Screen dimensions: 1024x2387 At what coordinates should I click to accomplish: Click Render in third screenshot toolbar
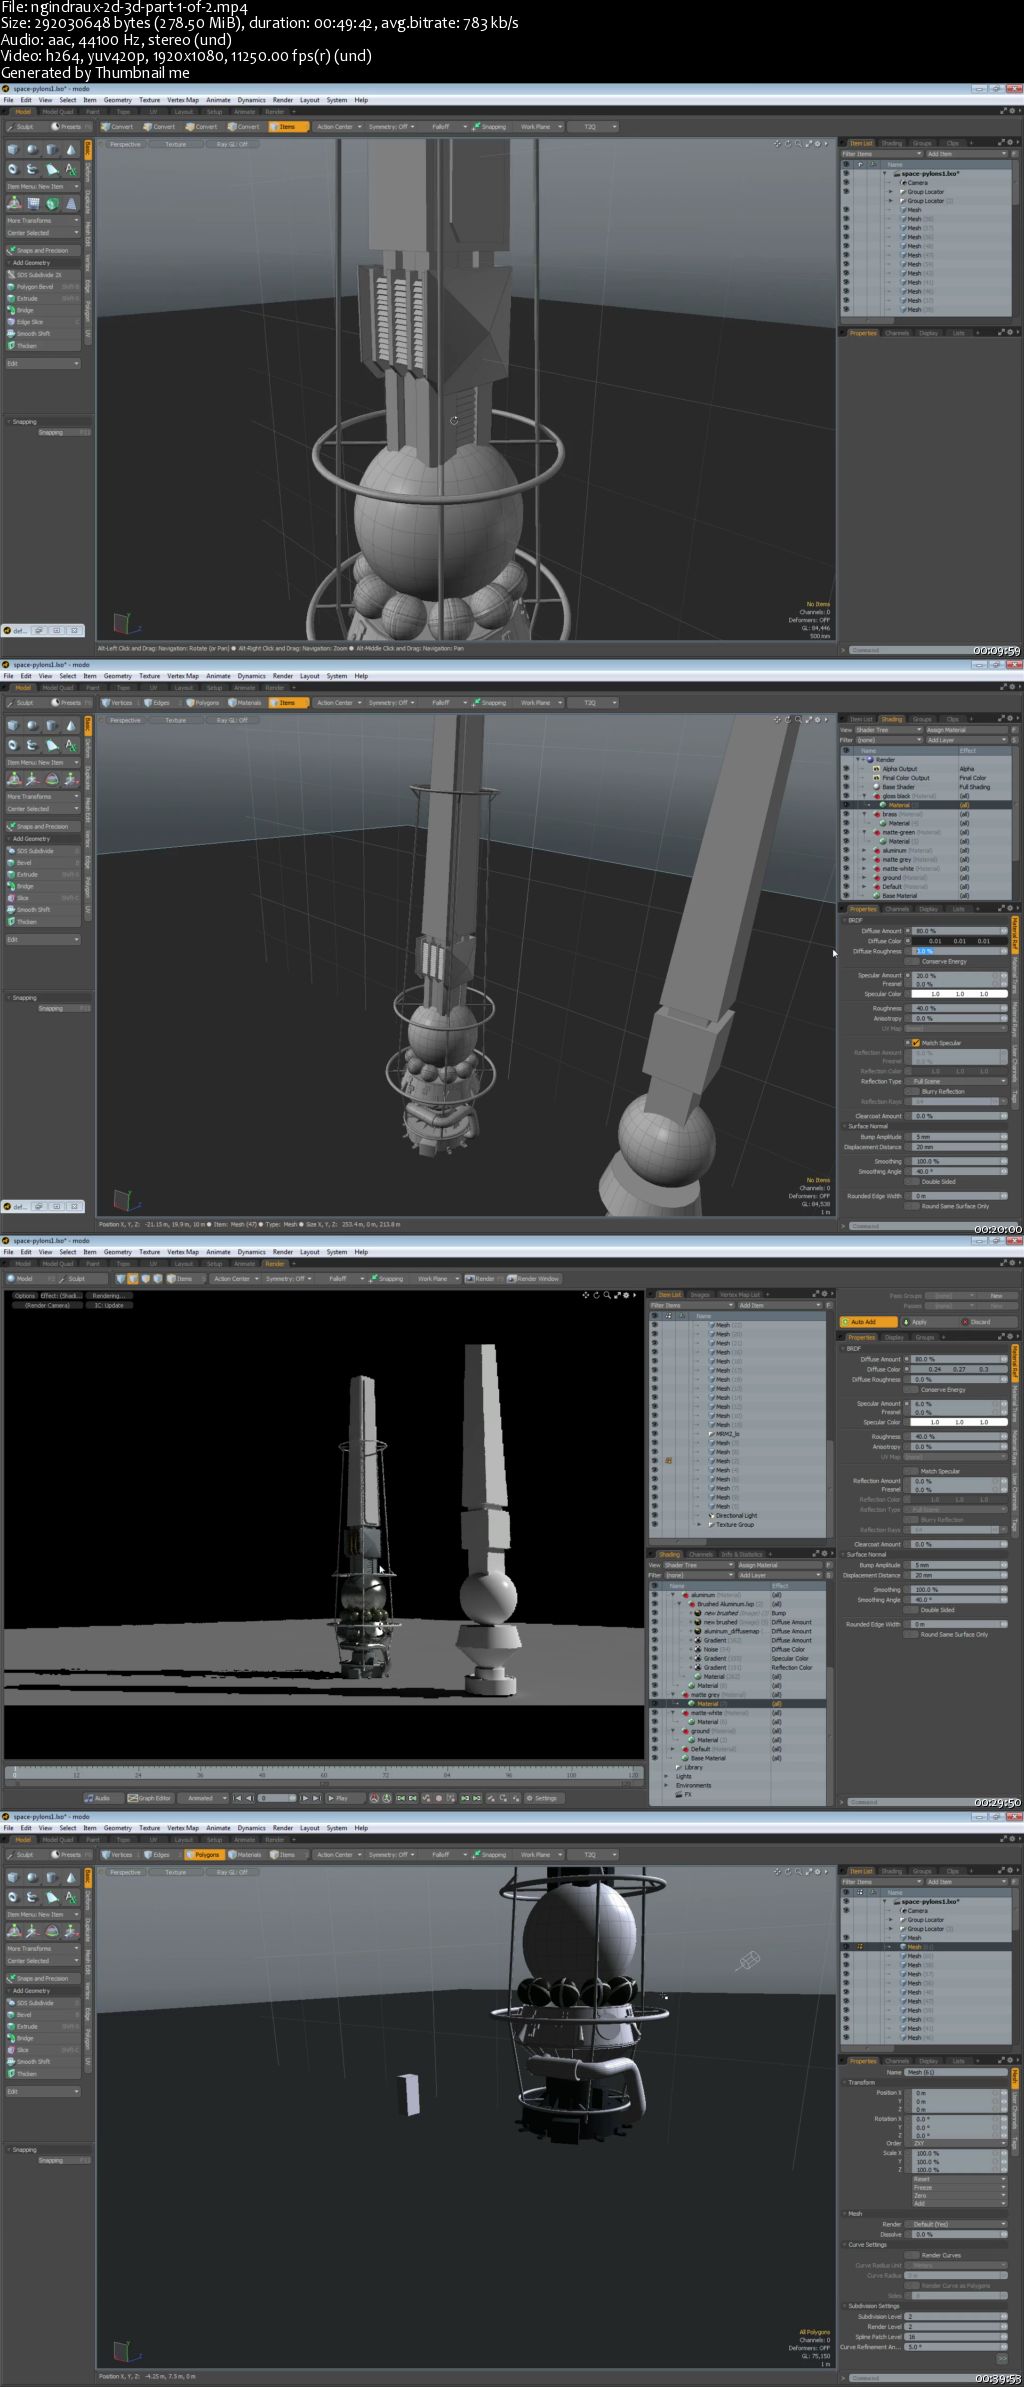click(x=483, y=1279)
